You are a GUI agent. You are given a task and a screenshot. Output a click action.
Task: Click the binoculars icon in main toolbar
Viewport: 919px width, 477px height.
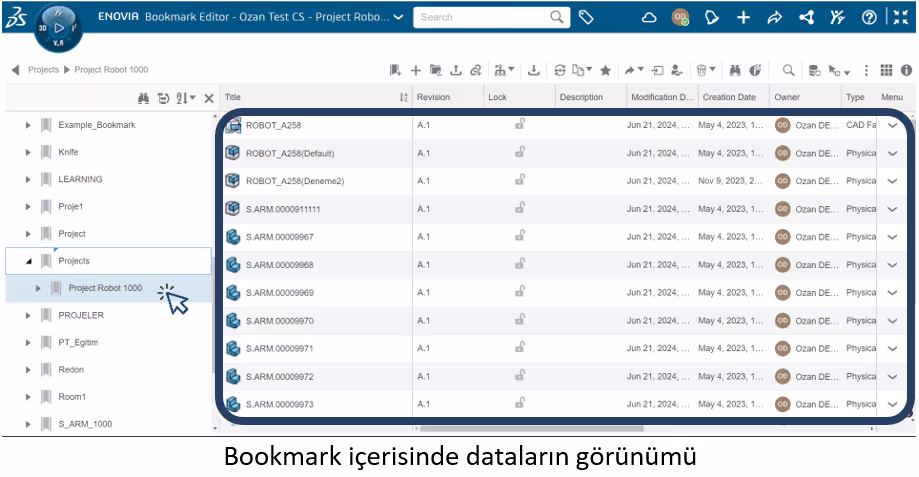[735, 70]
